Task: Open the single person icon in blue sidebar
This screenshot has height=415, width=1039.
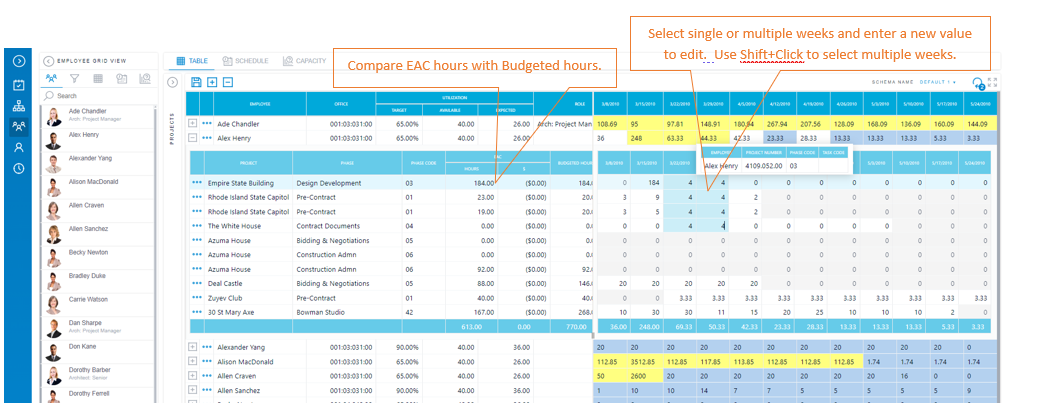Action: (x=19, y=147)
